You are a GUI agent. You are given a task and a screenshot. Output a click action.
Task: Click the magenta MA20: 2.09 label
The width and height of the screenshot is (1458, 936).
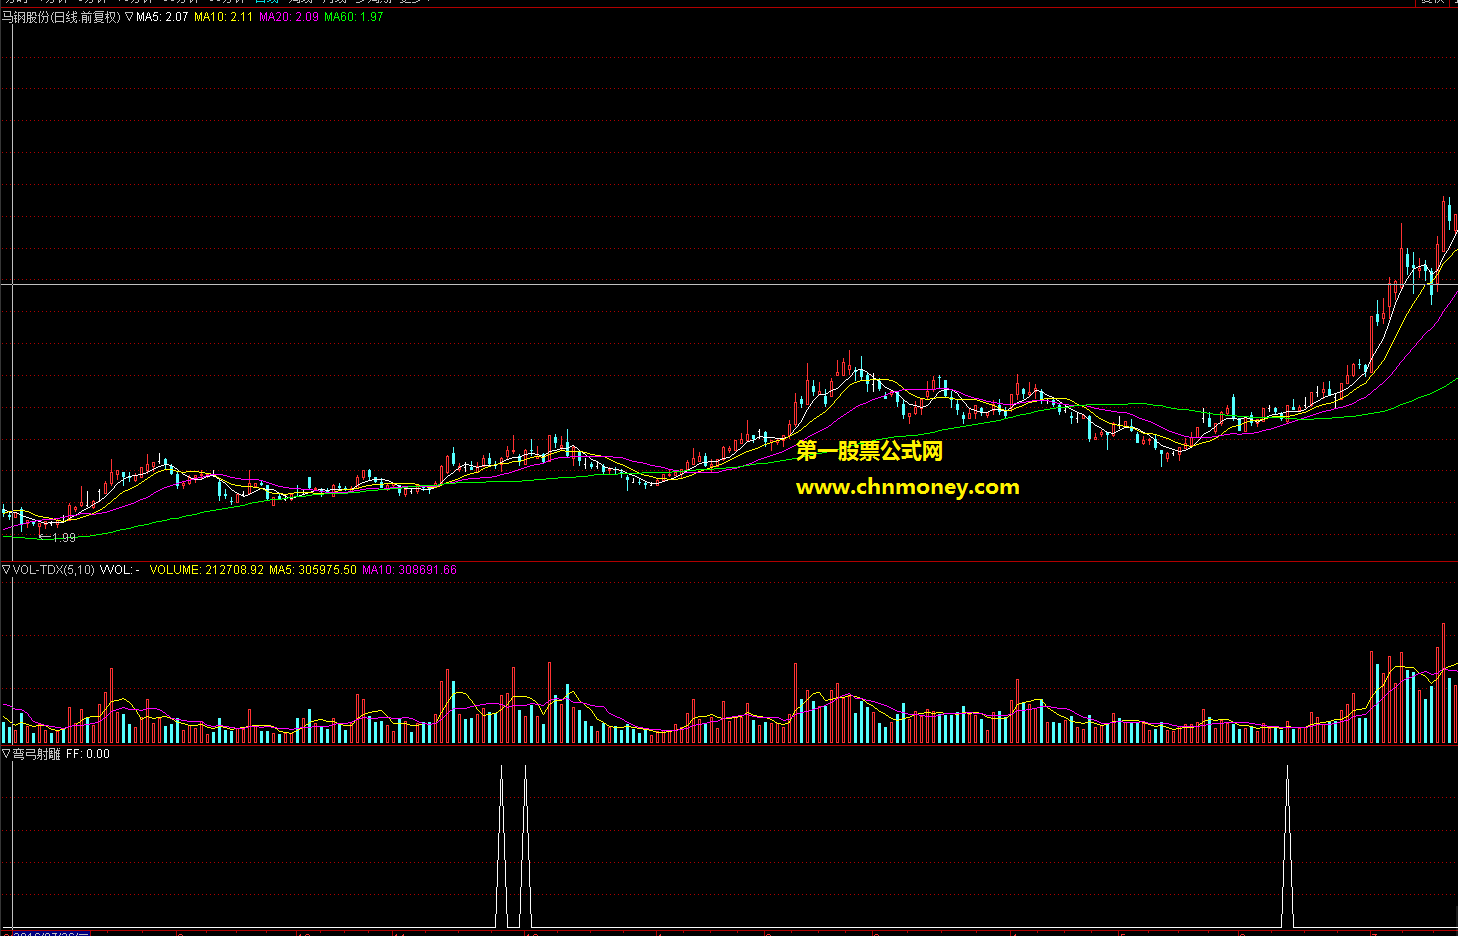click(288, 17)
